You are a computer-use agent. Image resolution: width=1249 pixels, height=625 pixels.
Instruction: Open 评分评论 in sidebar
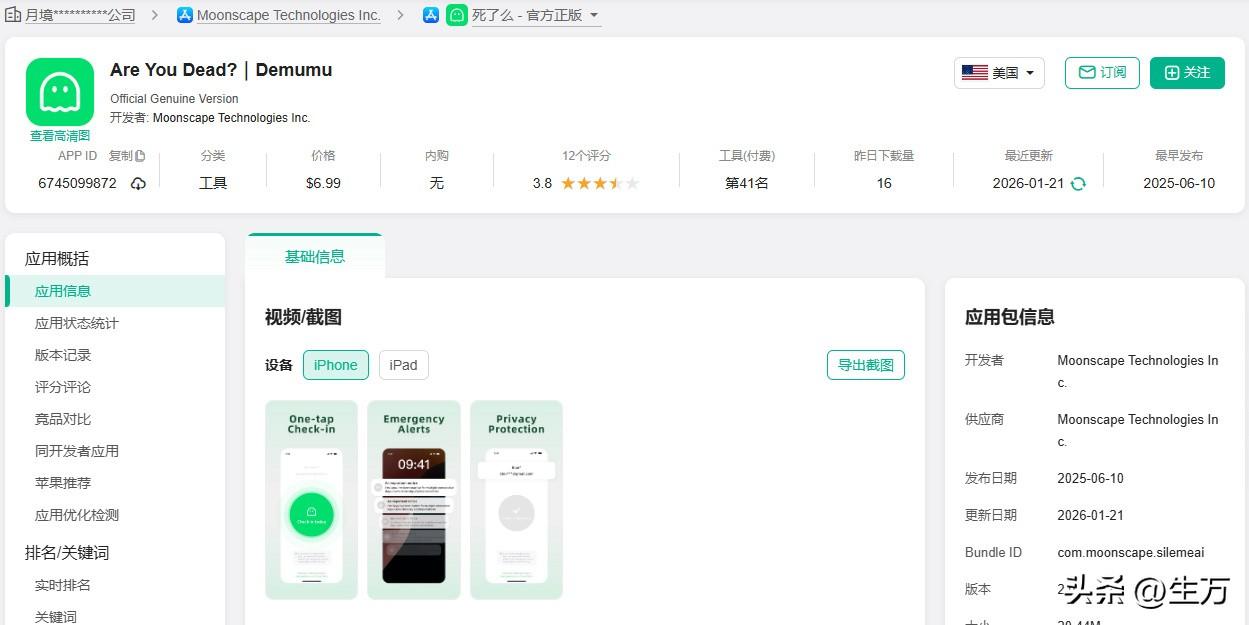click(x=63, y=387)
